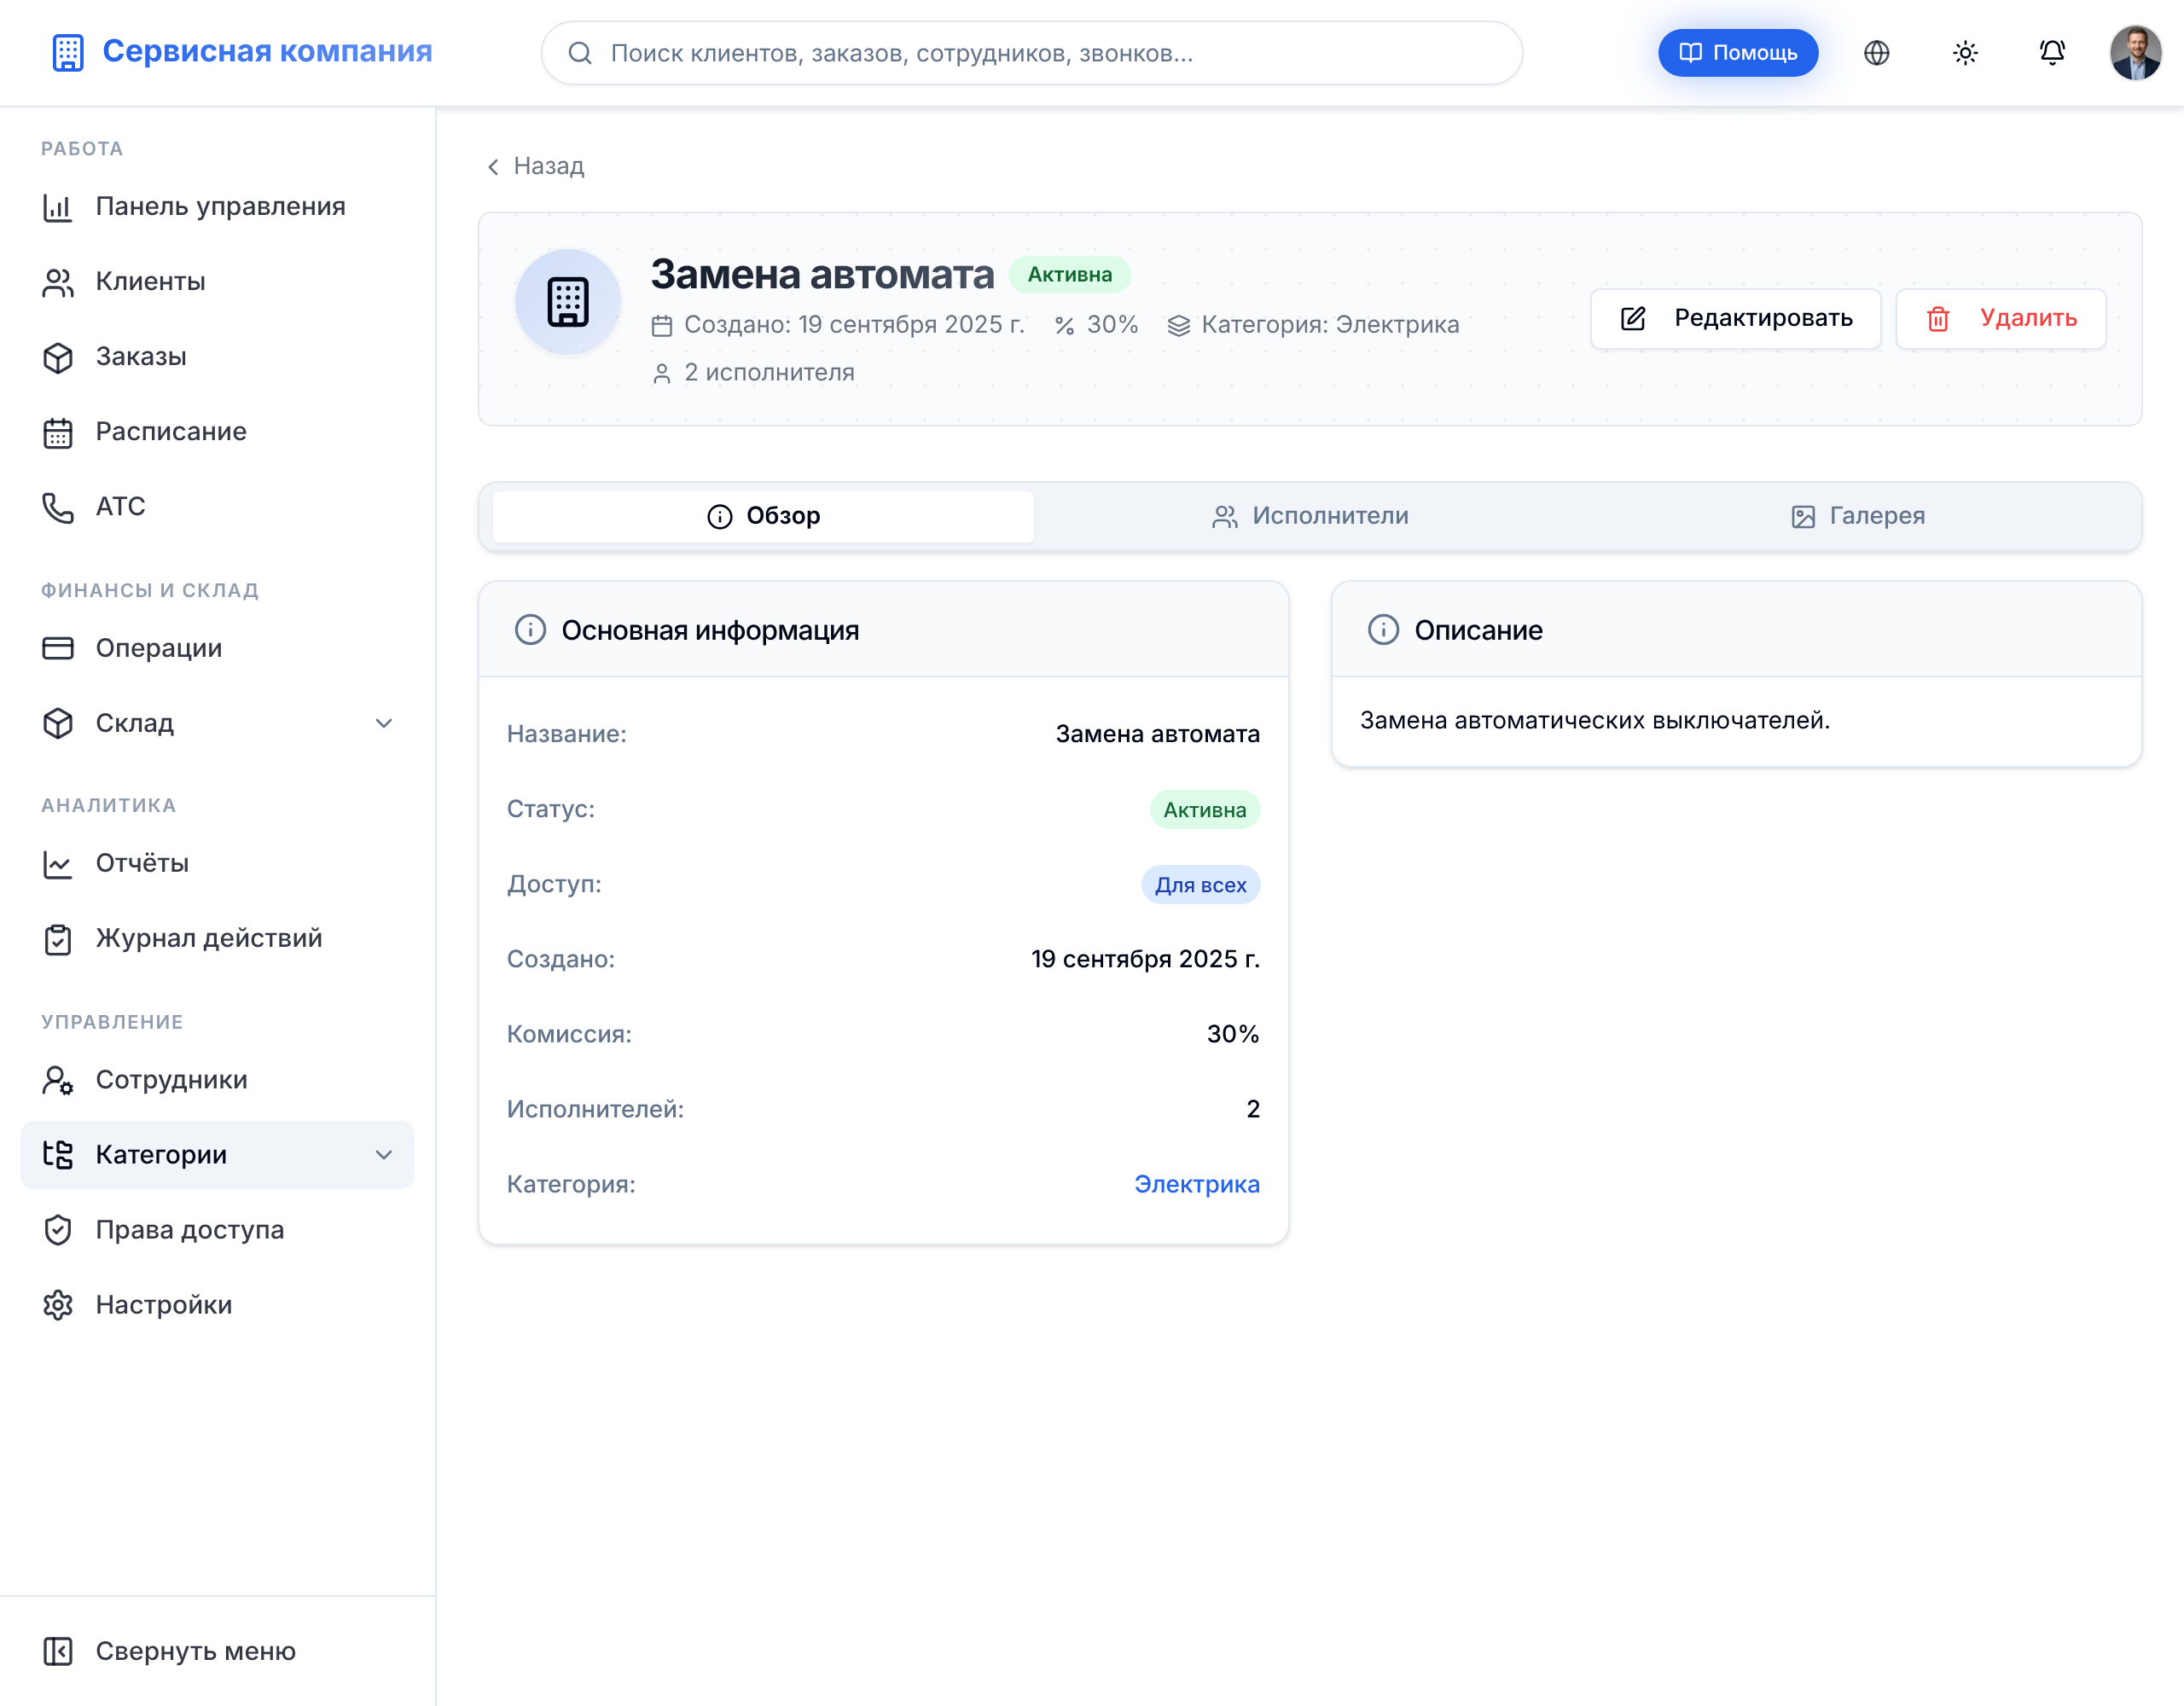The width and height of the screenshot is (2184, 1706).
Task: Toggle light theme sun icon
Action: [1965, 53]
